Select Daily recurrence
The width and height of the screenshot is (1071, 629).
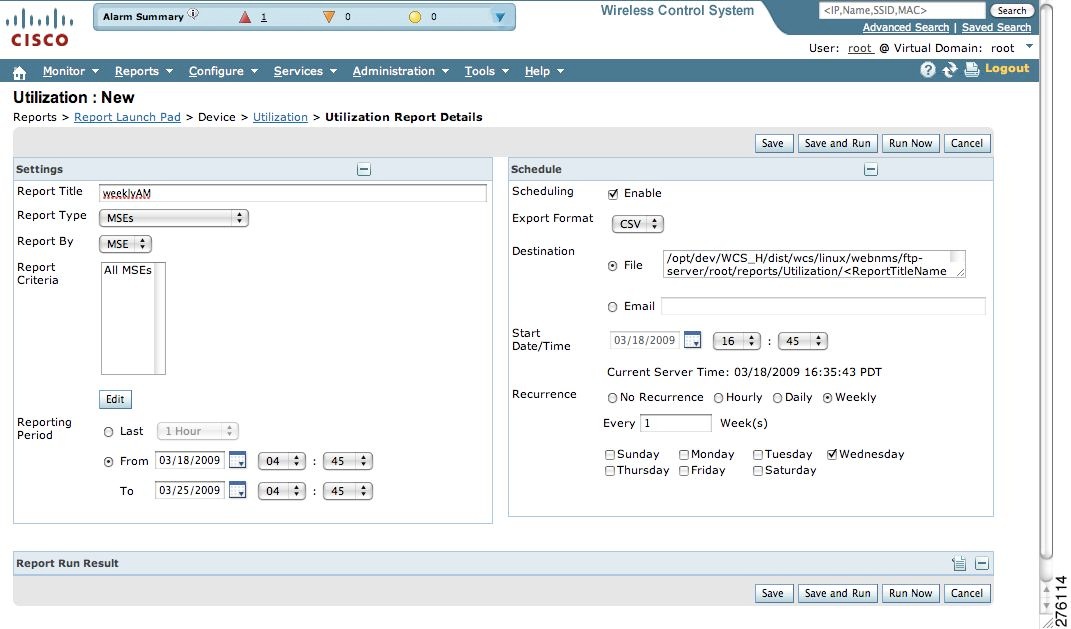pos(777,398)
